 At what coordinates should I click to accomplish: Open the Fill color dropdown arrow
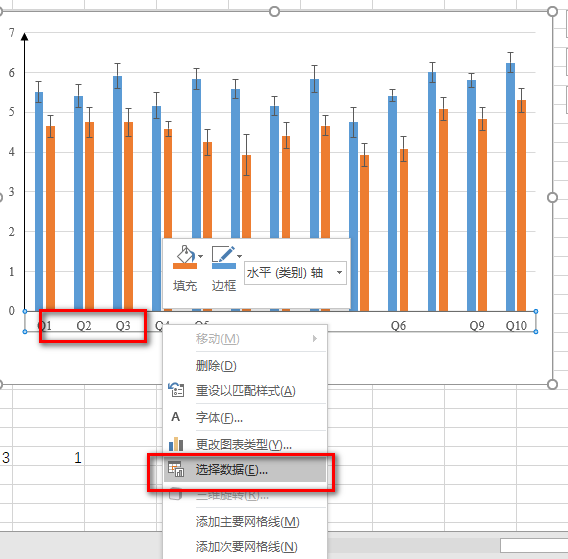[x=201, y=256]
